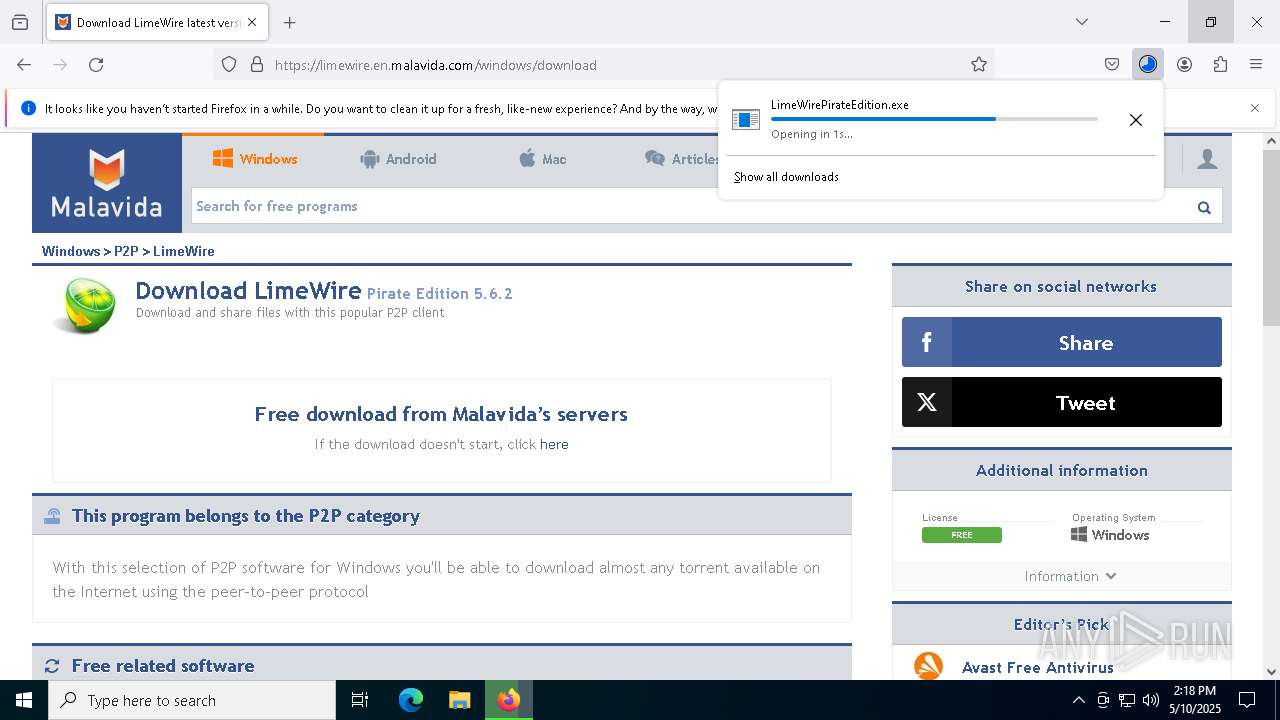Expand the list all tabs chevron
Image resolution: width=1280 pixels, height=720 pixels.
coord(1082,22)
